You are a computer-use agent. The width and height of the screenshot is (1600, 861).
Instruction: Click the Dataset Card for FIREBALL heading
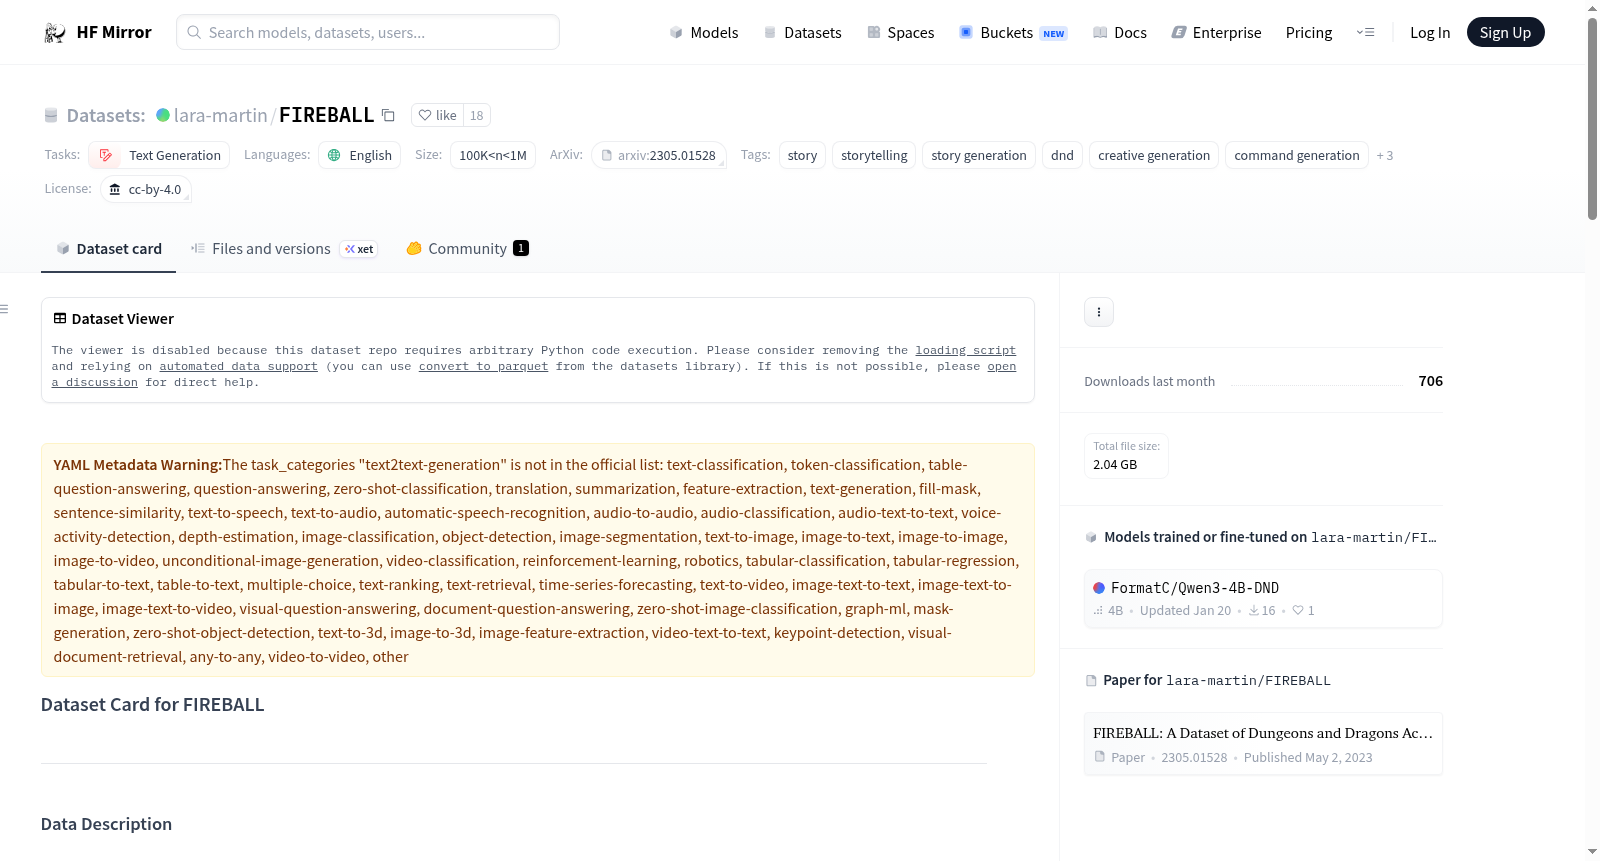[x=153, y=705]
